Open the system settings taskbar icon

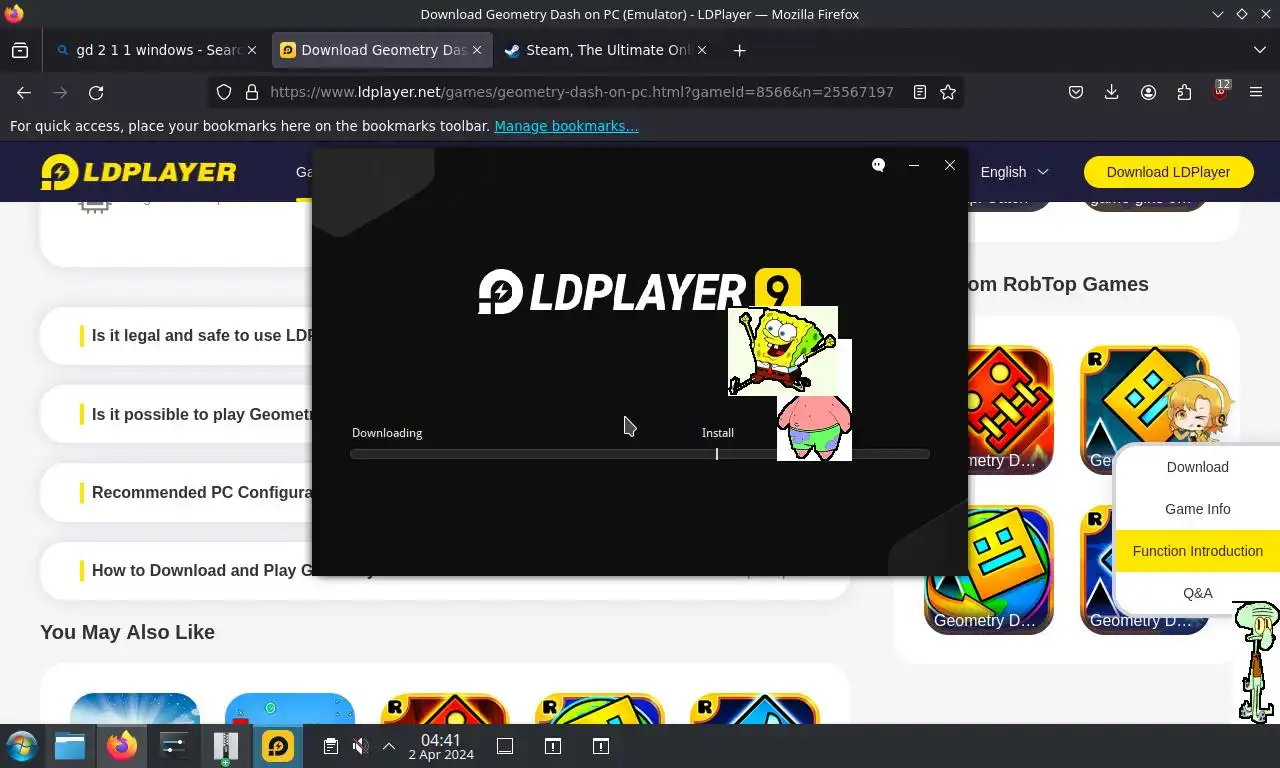coord(174,746)
